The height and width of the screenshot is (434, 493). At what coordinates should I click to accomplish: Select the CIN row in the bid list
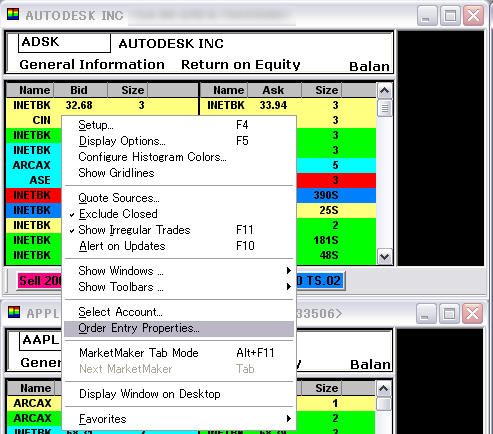pos(34,120)
